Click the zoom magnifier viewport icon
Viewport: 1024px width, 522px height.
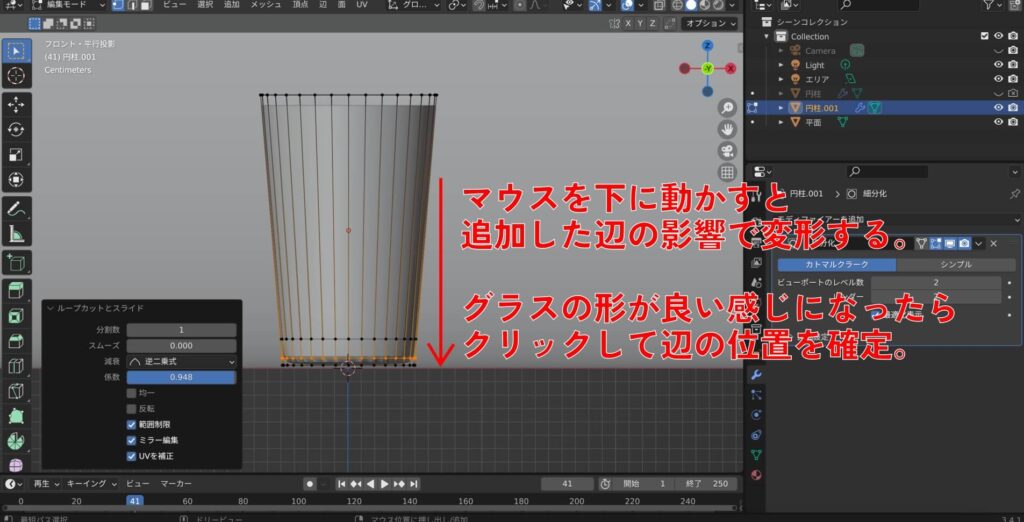click(x=727, y=107)
